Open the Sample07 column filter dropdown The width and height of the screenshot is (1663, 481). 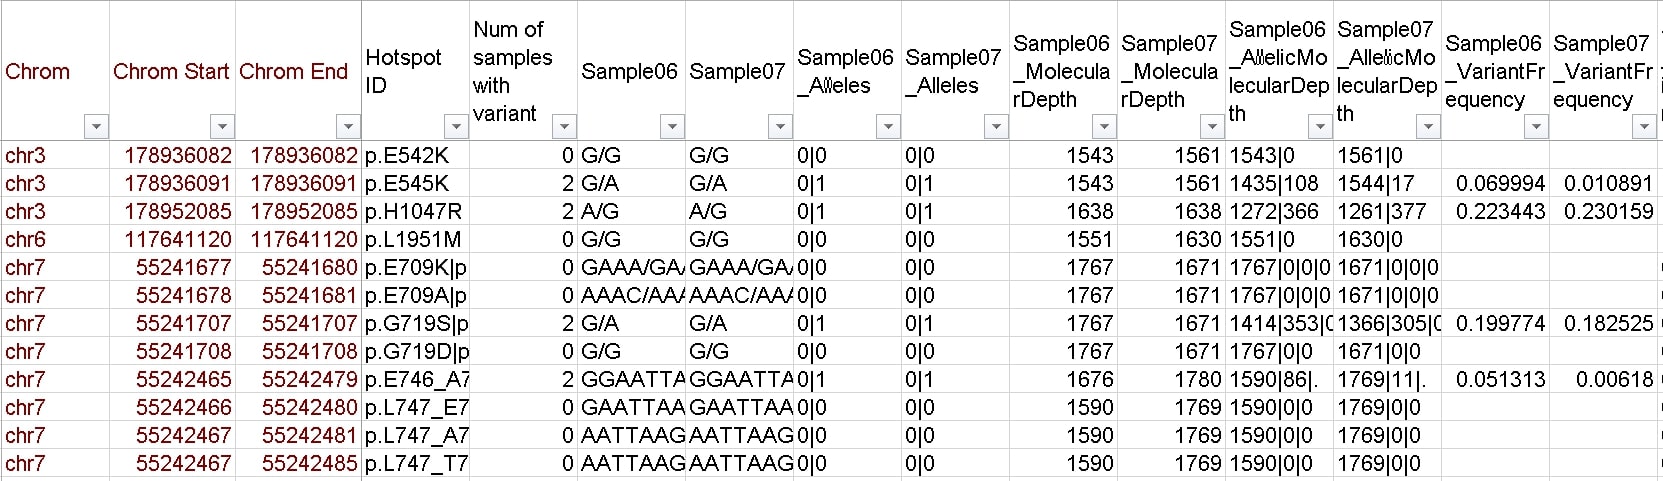pos(780,127)
